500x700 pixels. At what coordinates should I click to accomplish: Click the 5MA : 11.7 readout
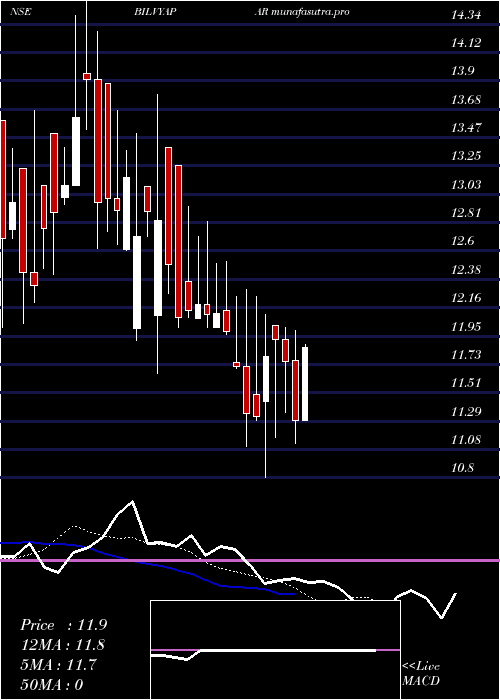(58, 665)
